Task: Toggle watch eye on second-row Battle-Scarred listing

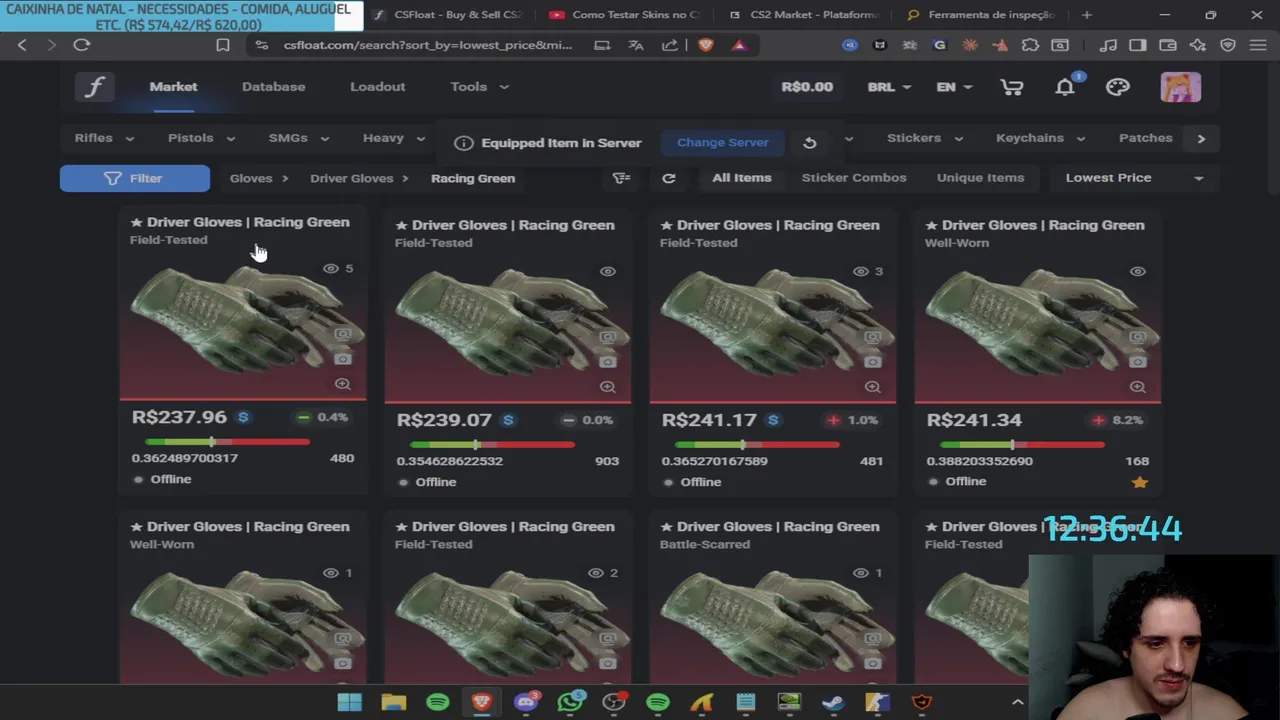Action: pyautogui.click(x=860, y=573)
